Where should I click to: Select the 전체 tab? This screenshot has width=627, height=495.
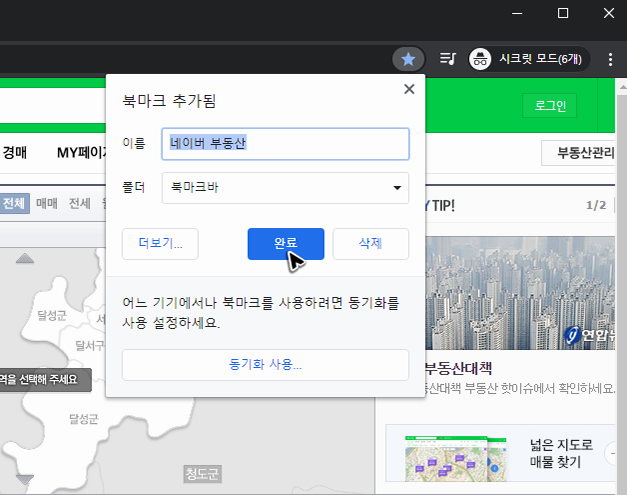coord(14,204)
